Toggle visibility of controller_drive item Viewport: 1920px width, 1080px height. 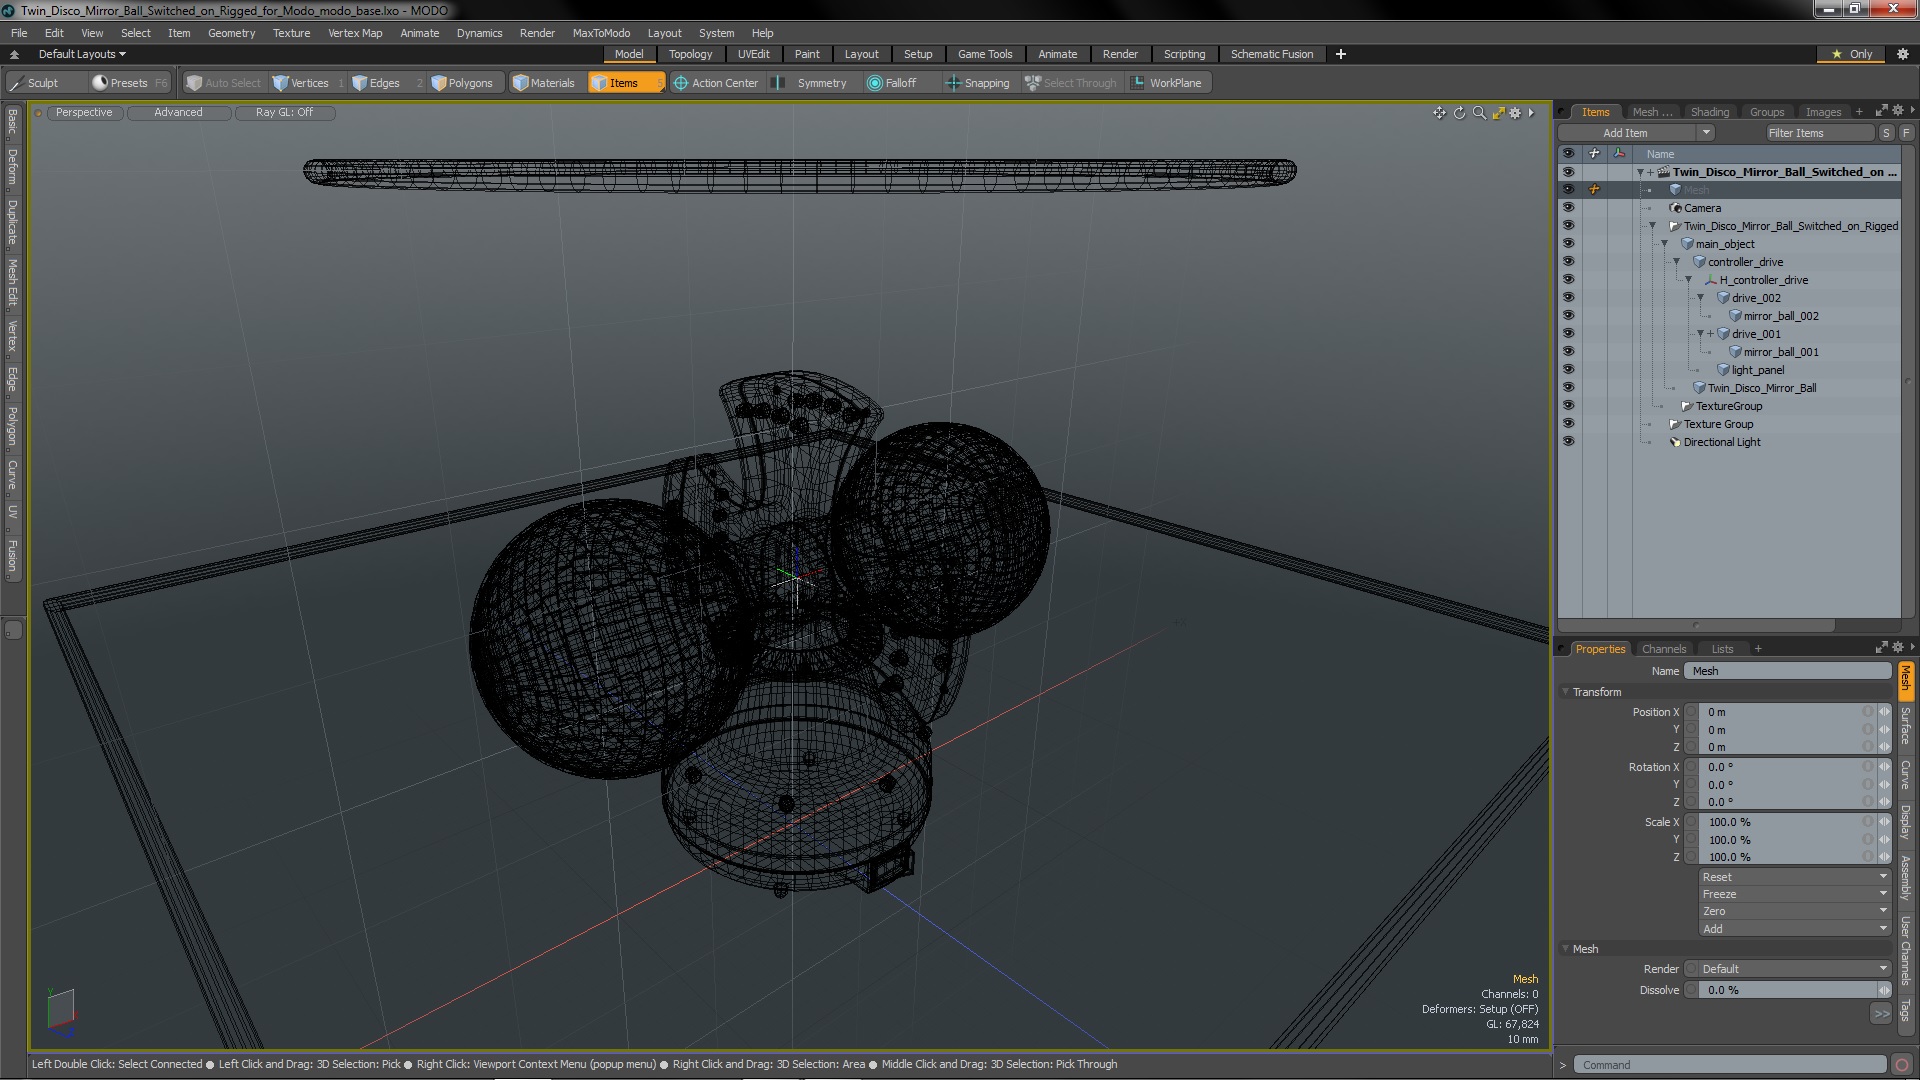click(x=1568, y=262)
